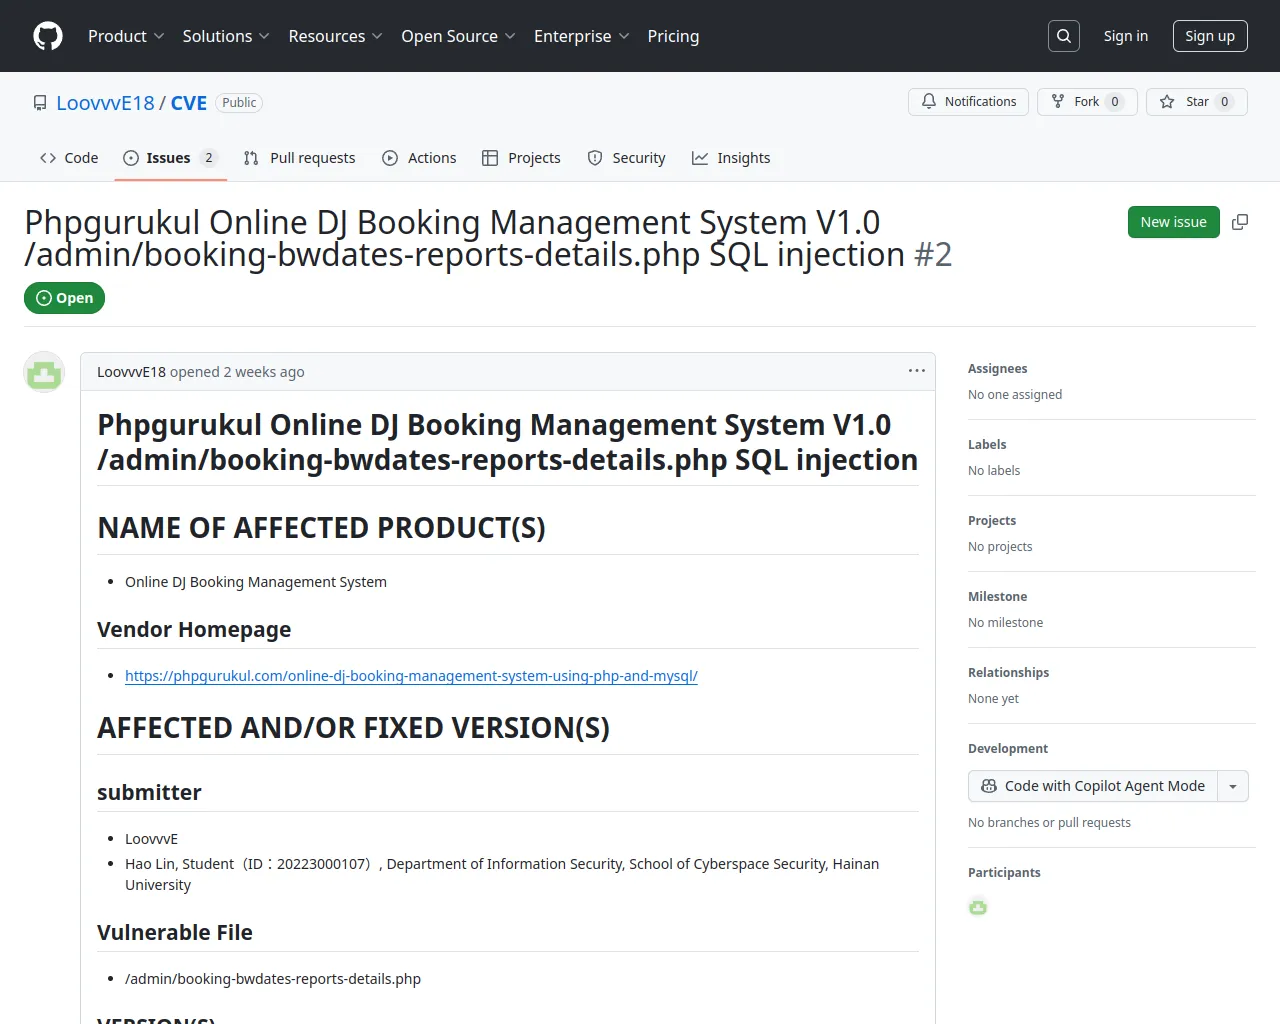This screenshot has width=1280, height=1024.
Task: Open the Security tab
Action: [626, 158]
